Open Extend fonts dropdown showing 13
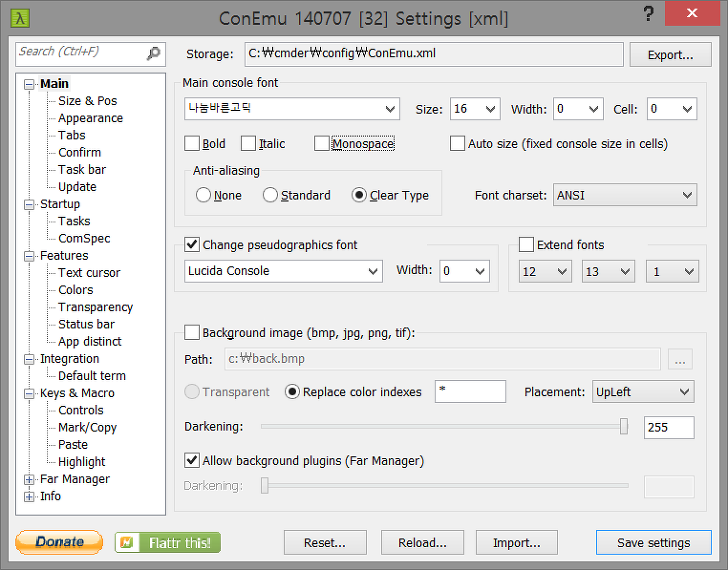Viewport: 728px width, 570px height. (609, 271)
